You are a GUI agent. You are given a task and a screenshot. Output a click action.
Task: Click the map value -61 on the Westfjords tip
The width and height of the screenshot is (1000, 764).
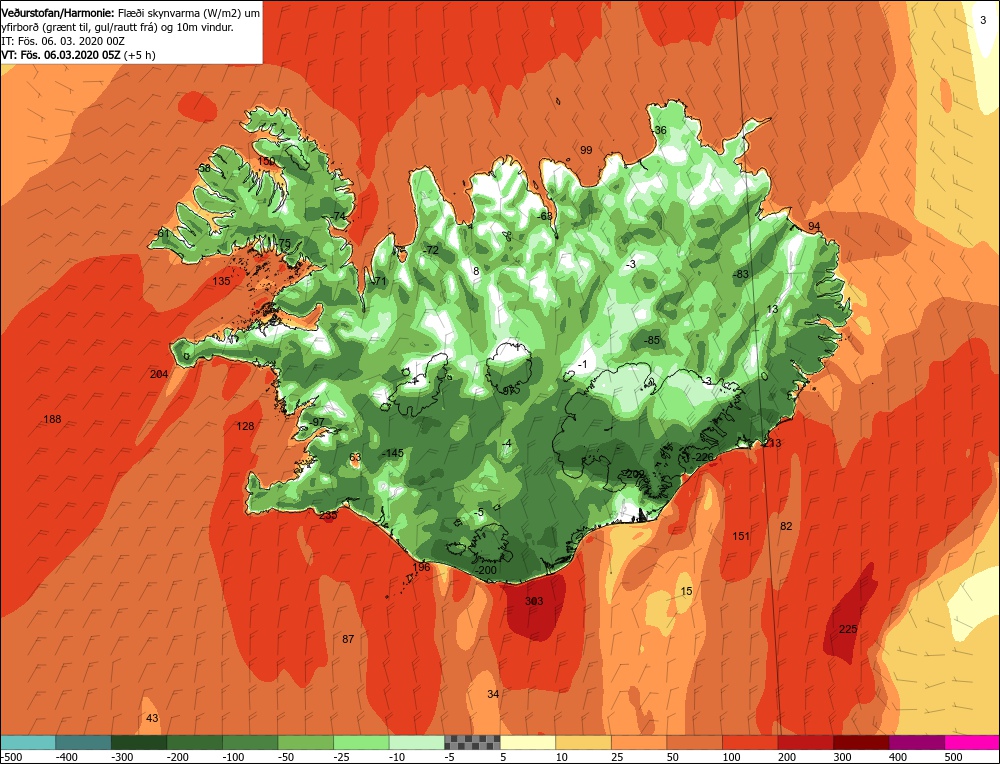[162, 233]
